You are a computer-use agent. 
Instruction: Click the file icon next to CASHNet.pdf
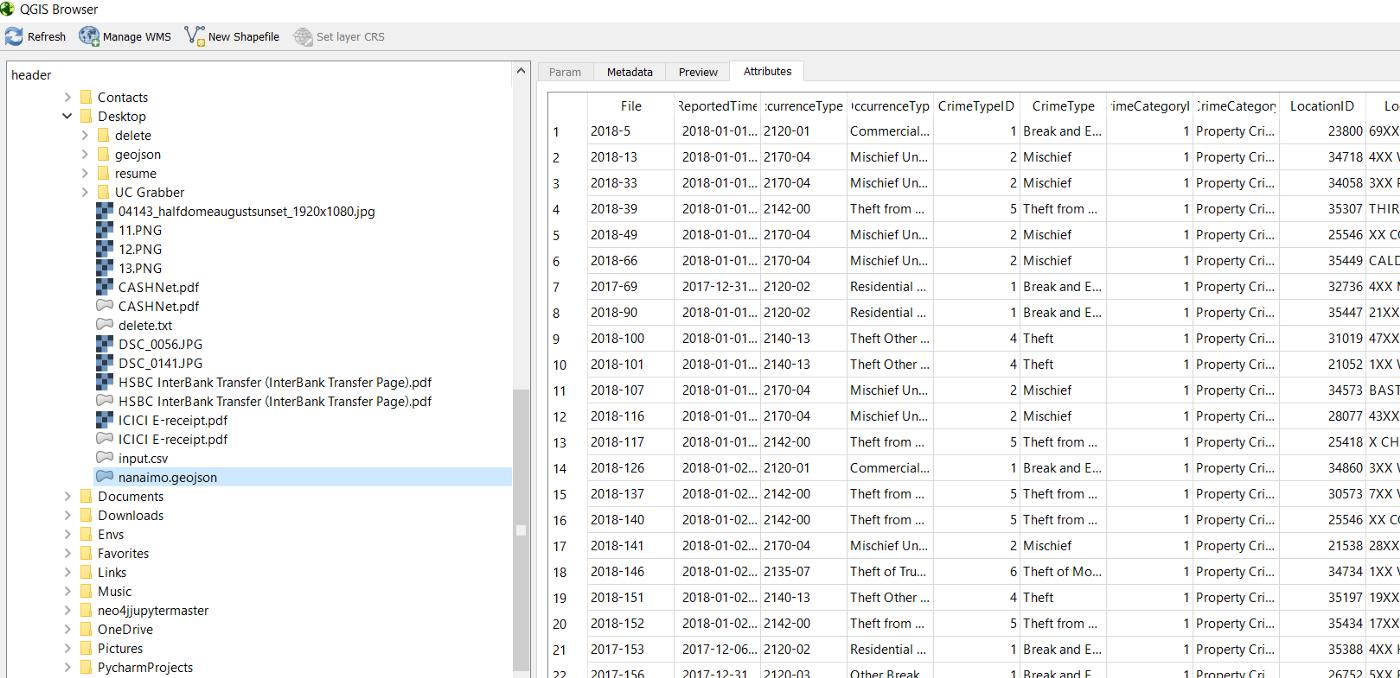(104, 306)
